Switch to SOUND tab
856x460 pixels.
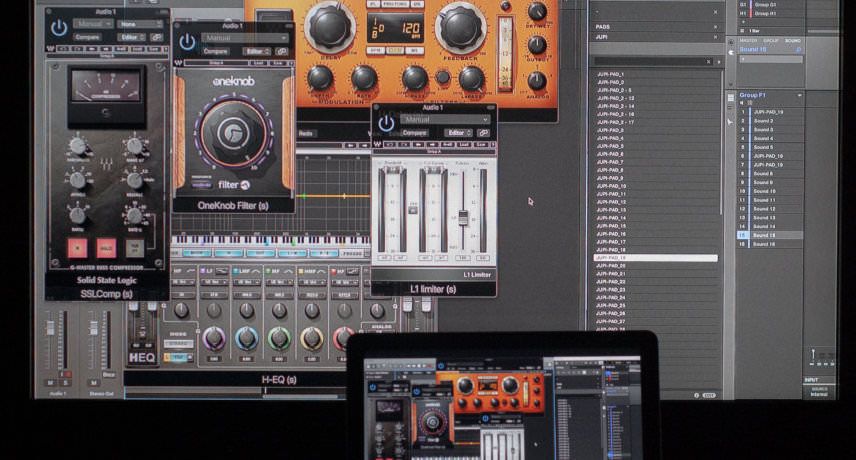click(x=793, y=40)
